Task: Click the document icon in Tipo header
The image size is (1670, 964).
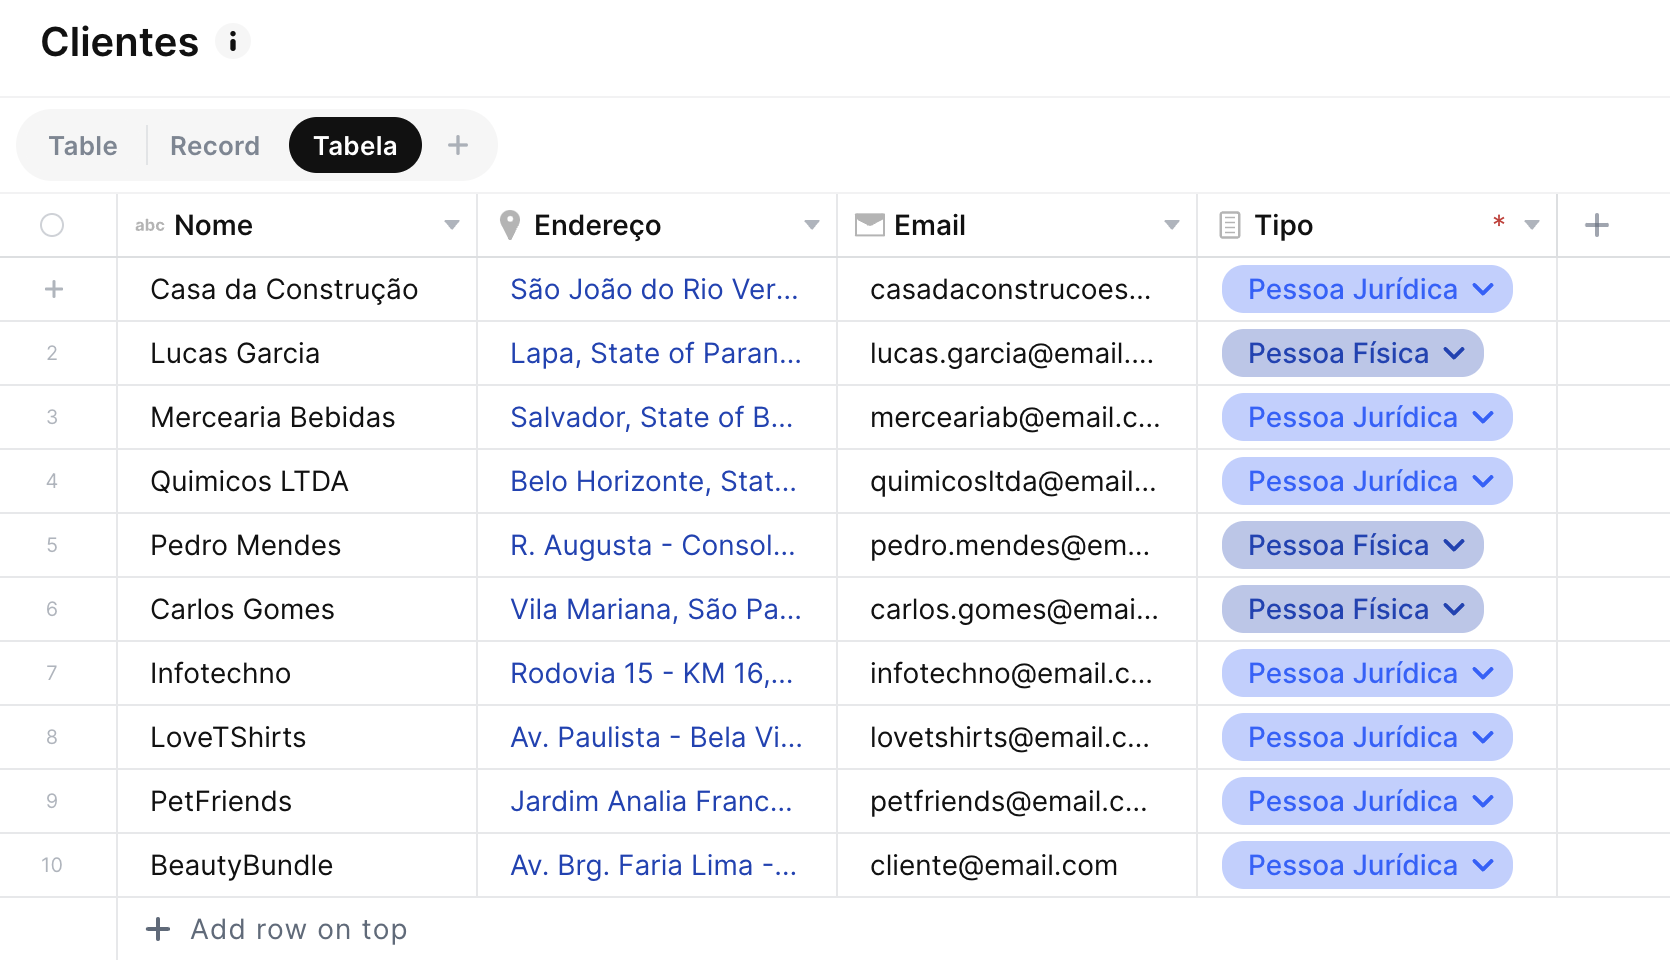Action: coord(1230,225)
